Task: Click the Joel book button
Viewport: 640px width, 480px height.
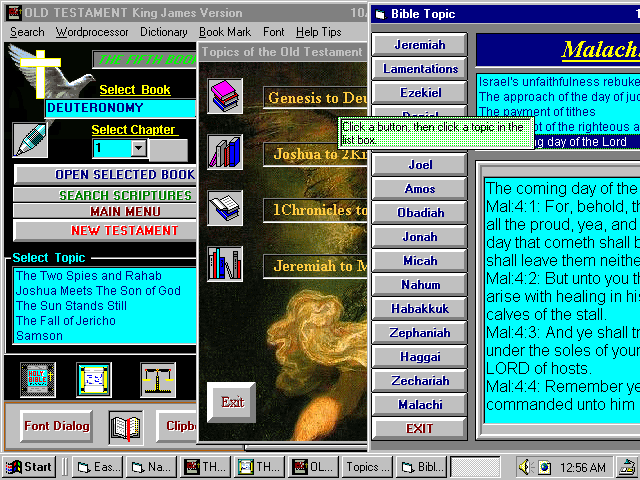Action: point(420,164)
